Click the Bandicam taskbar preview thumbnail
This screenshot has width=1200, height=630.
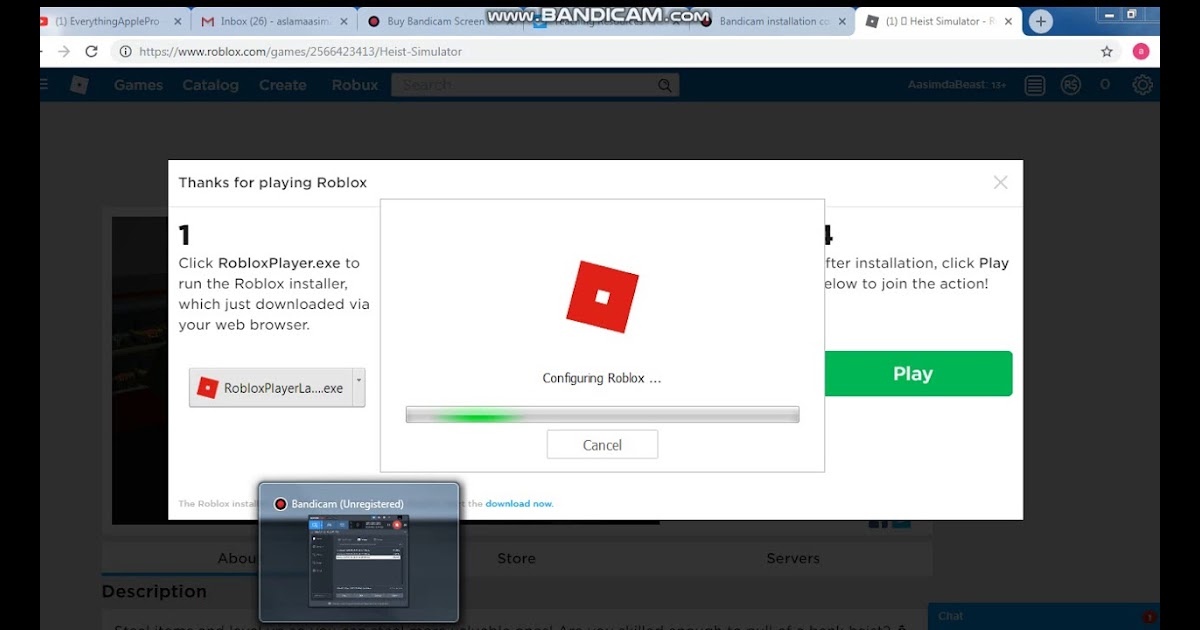(359, 561)
